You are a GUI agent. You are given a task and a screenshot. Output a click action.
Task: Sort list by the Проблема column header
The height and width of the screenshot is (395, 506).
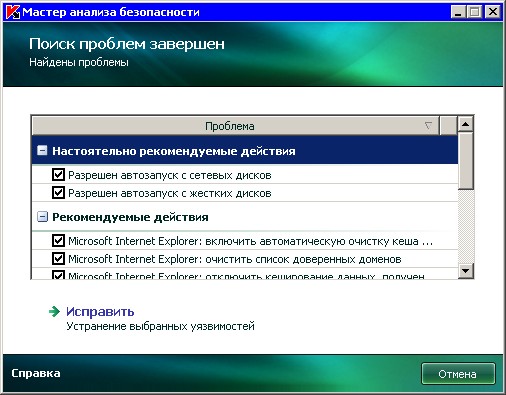coord(235,126)
